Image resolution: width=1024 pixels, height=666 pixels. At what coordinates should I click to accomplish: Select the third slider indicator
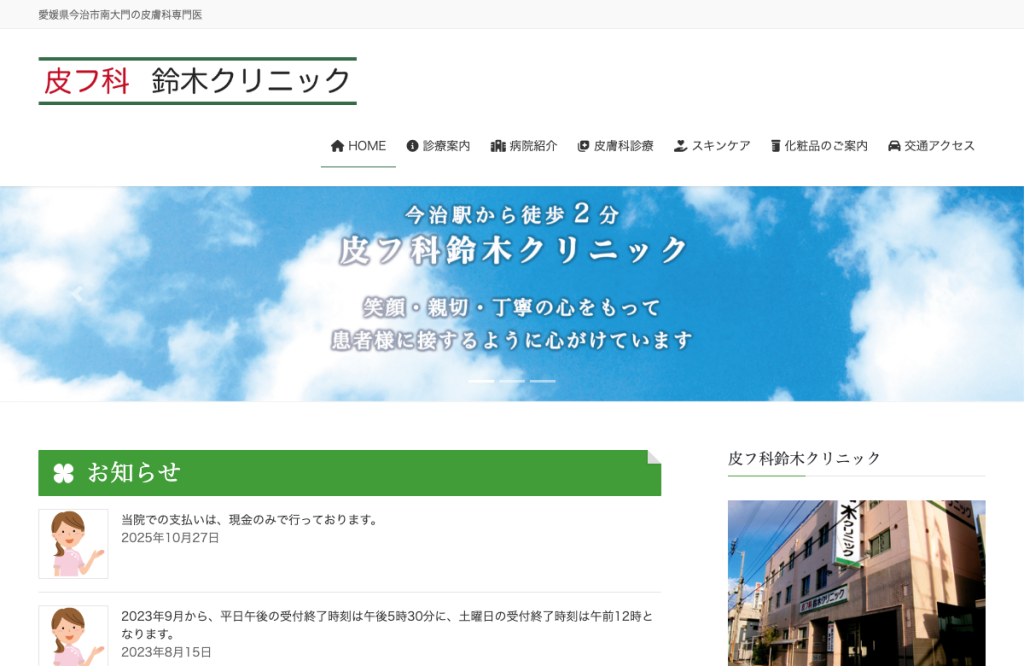pos(543,381)
